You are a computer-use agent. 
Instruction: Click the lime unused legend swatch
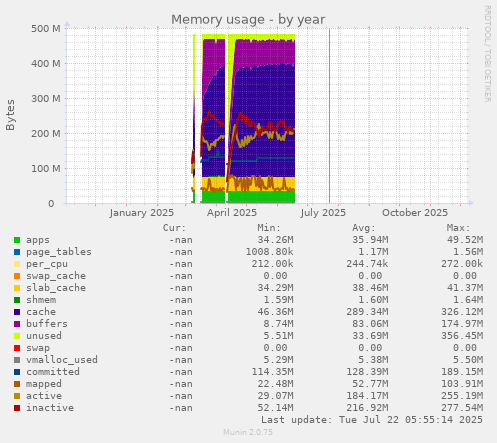tap(17, 336)
